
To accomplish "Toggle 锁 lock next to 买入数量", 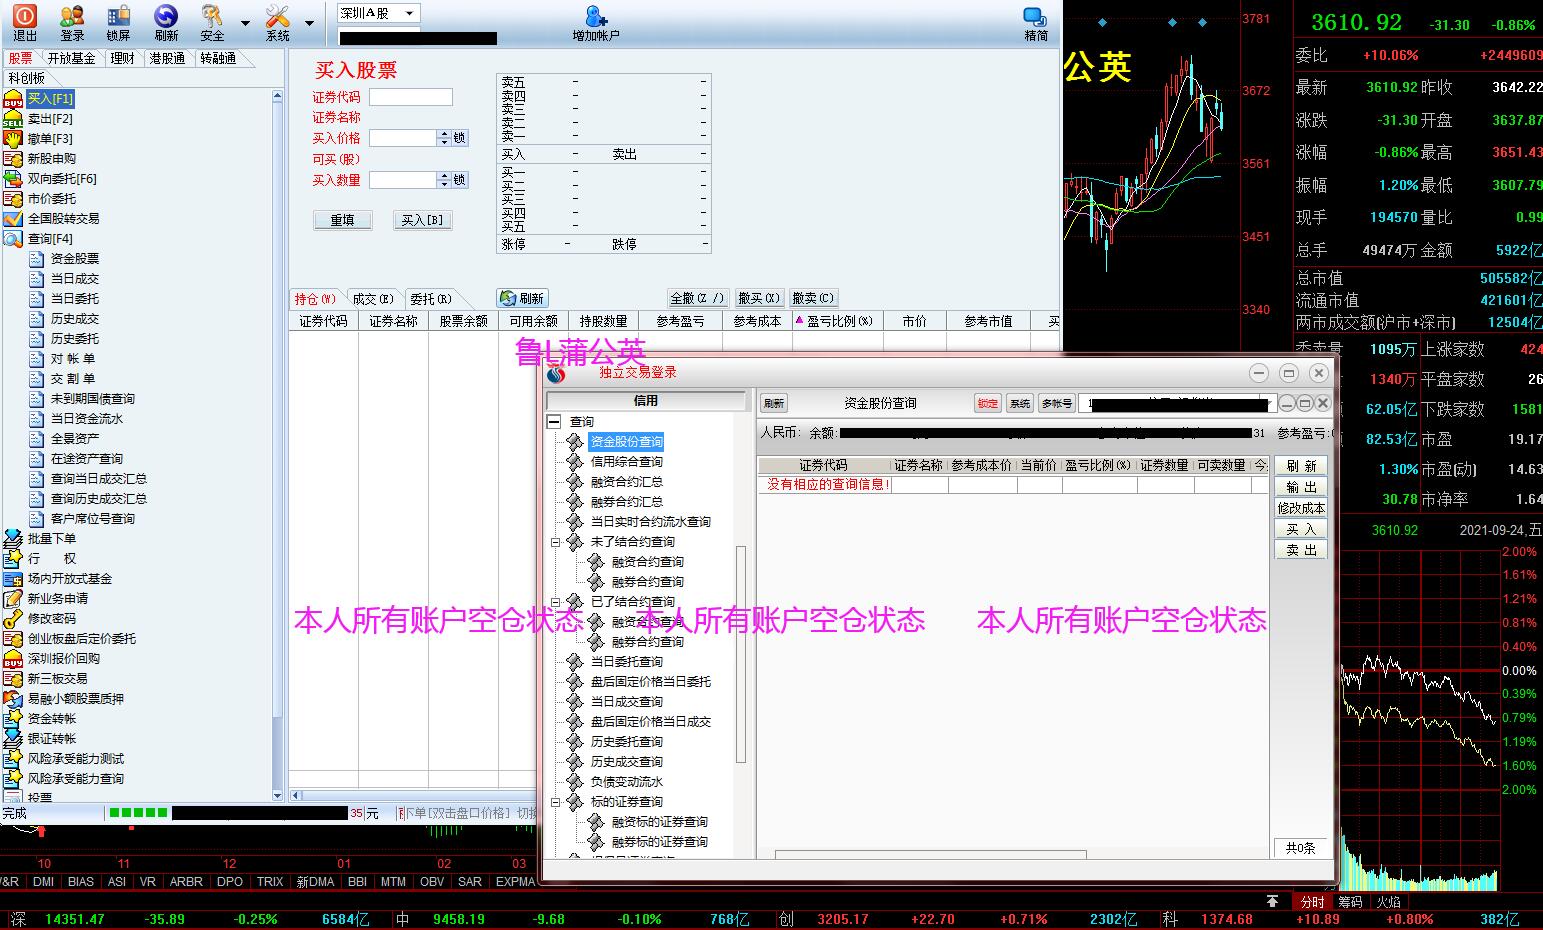I will point(460,180).
